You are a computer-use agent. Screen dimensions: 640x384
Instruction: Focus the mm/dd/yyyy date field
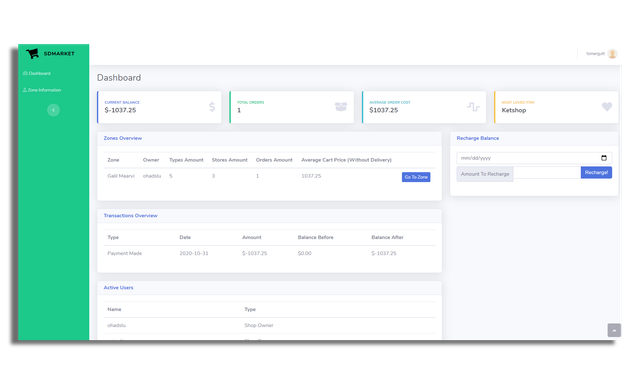click(534, 158)
